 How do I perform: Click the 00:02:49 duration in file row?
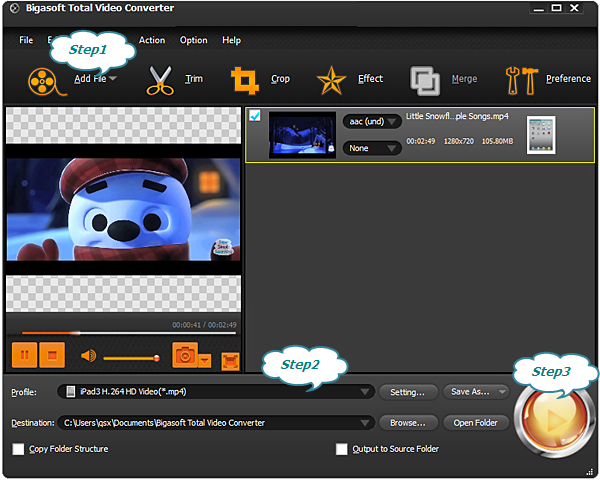point(421,141)
